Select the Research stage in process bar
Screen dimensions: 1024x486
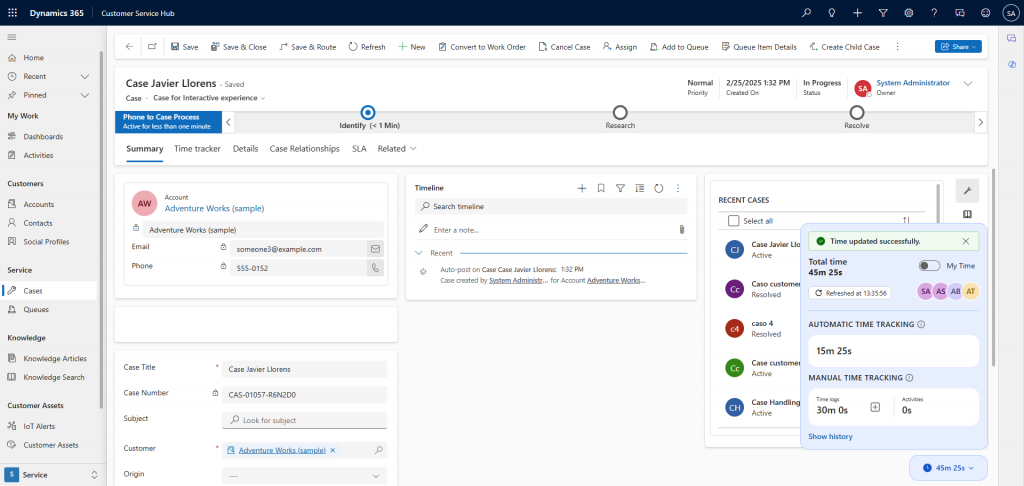[620, 114]
